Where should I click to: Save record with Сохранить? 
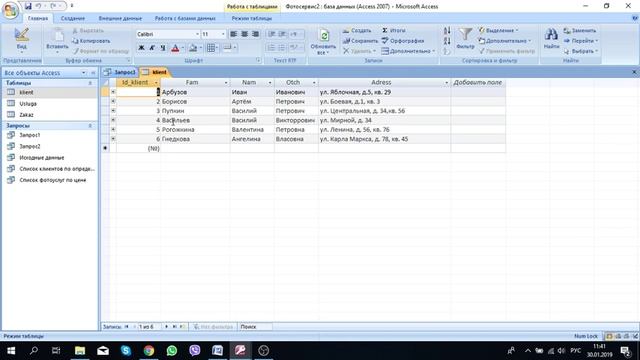(360, 41)
